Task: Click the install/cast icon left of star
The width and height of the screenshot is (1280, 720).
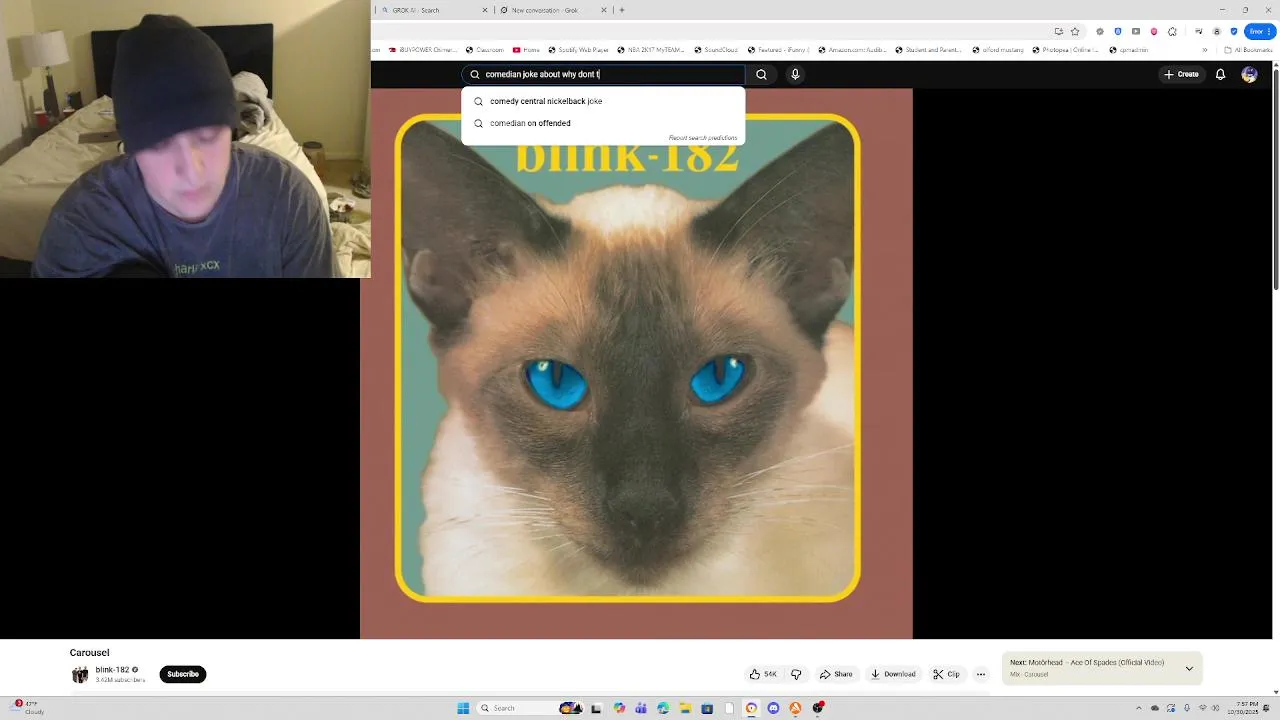Action: (x=1059, y=31)
